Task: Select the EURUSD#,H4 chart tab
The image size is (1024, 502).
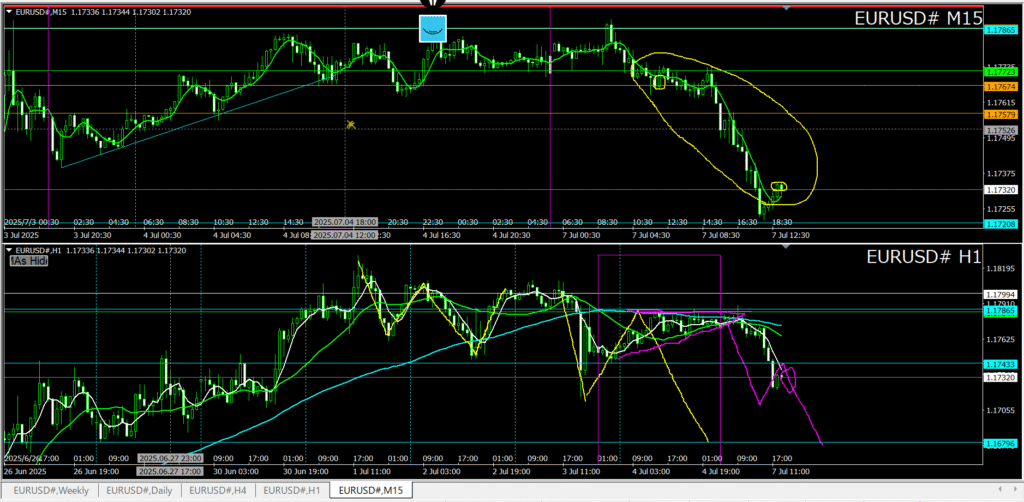Action: 216,490
